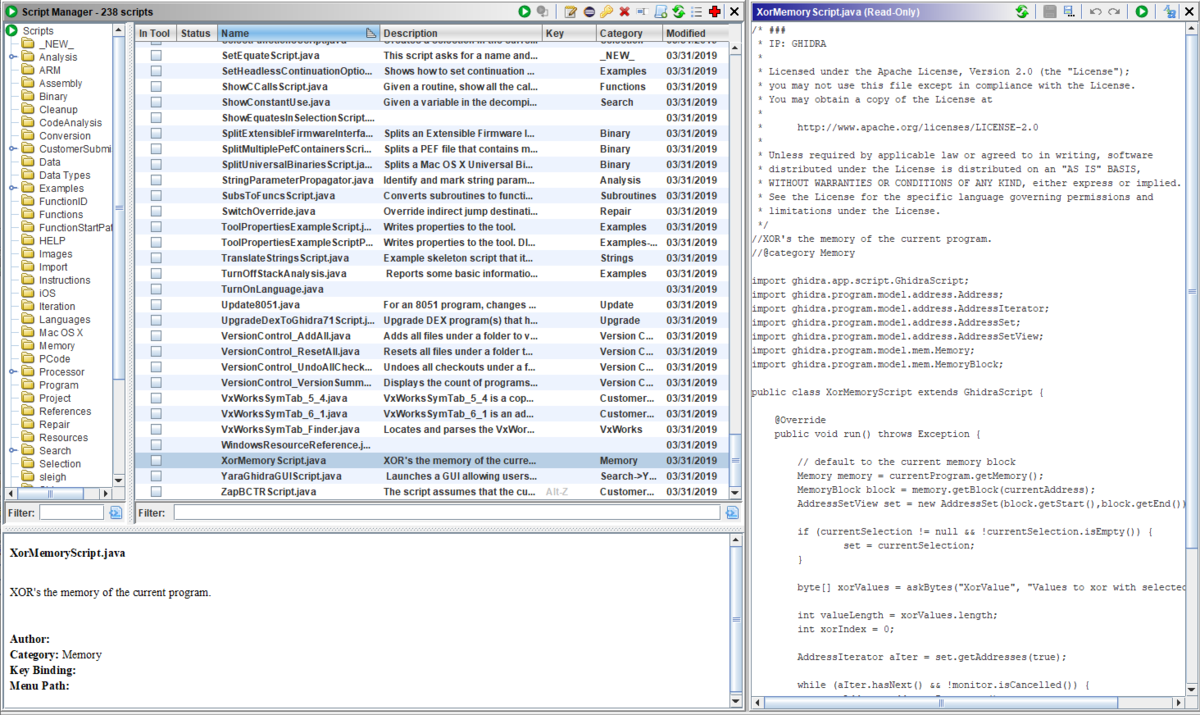Enable In Tool for SetEquateScript.java
This screenshot has width=1200, height=715.
coord(156,56)
